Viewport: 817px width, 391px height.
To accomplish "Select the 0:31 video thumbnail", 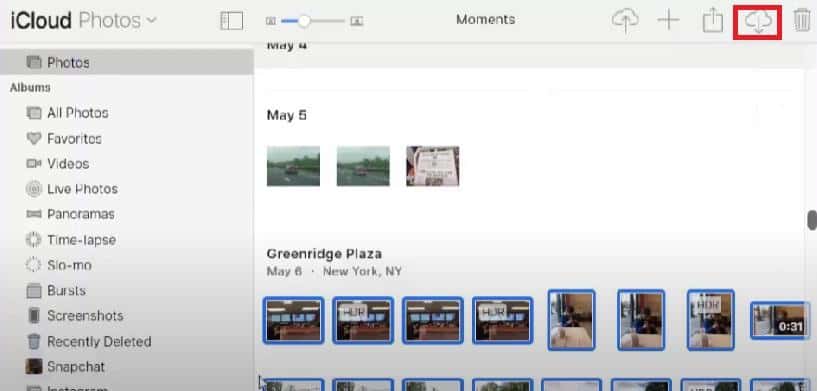I will [780, 320].
